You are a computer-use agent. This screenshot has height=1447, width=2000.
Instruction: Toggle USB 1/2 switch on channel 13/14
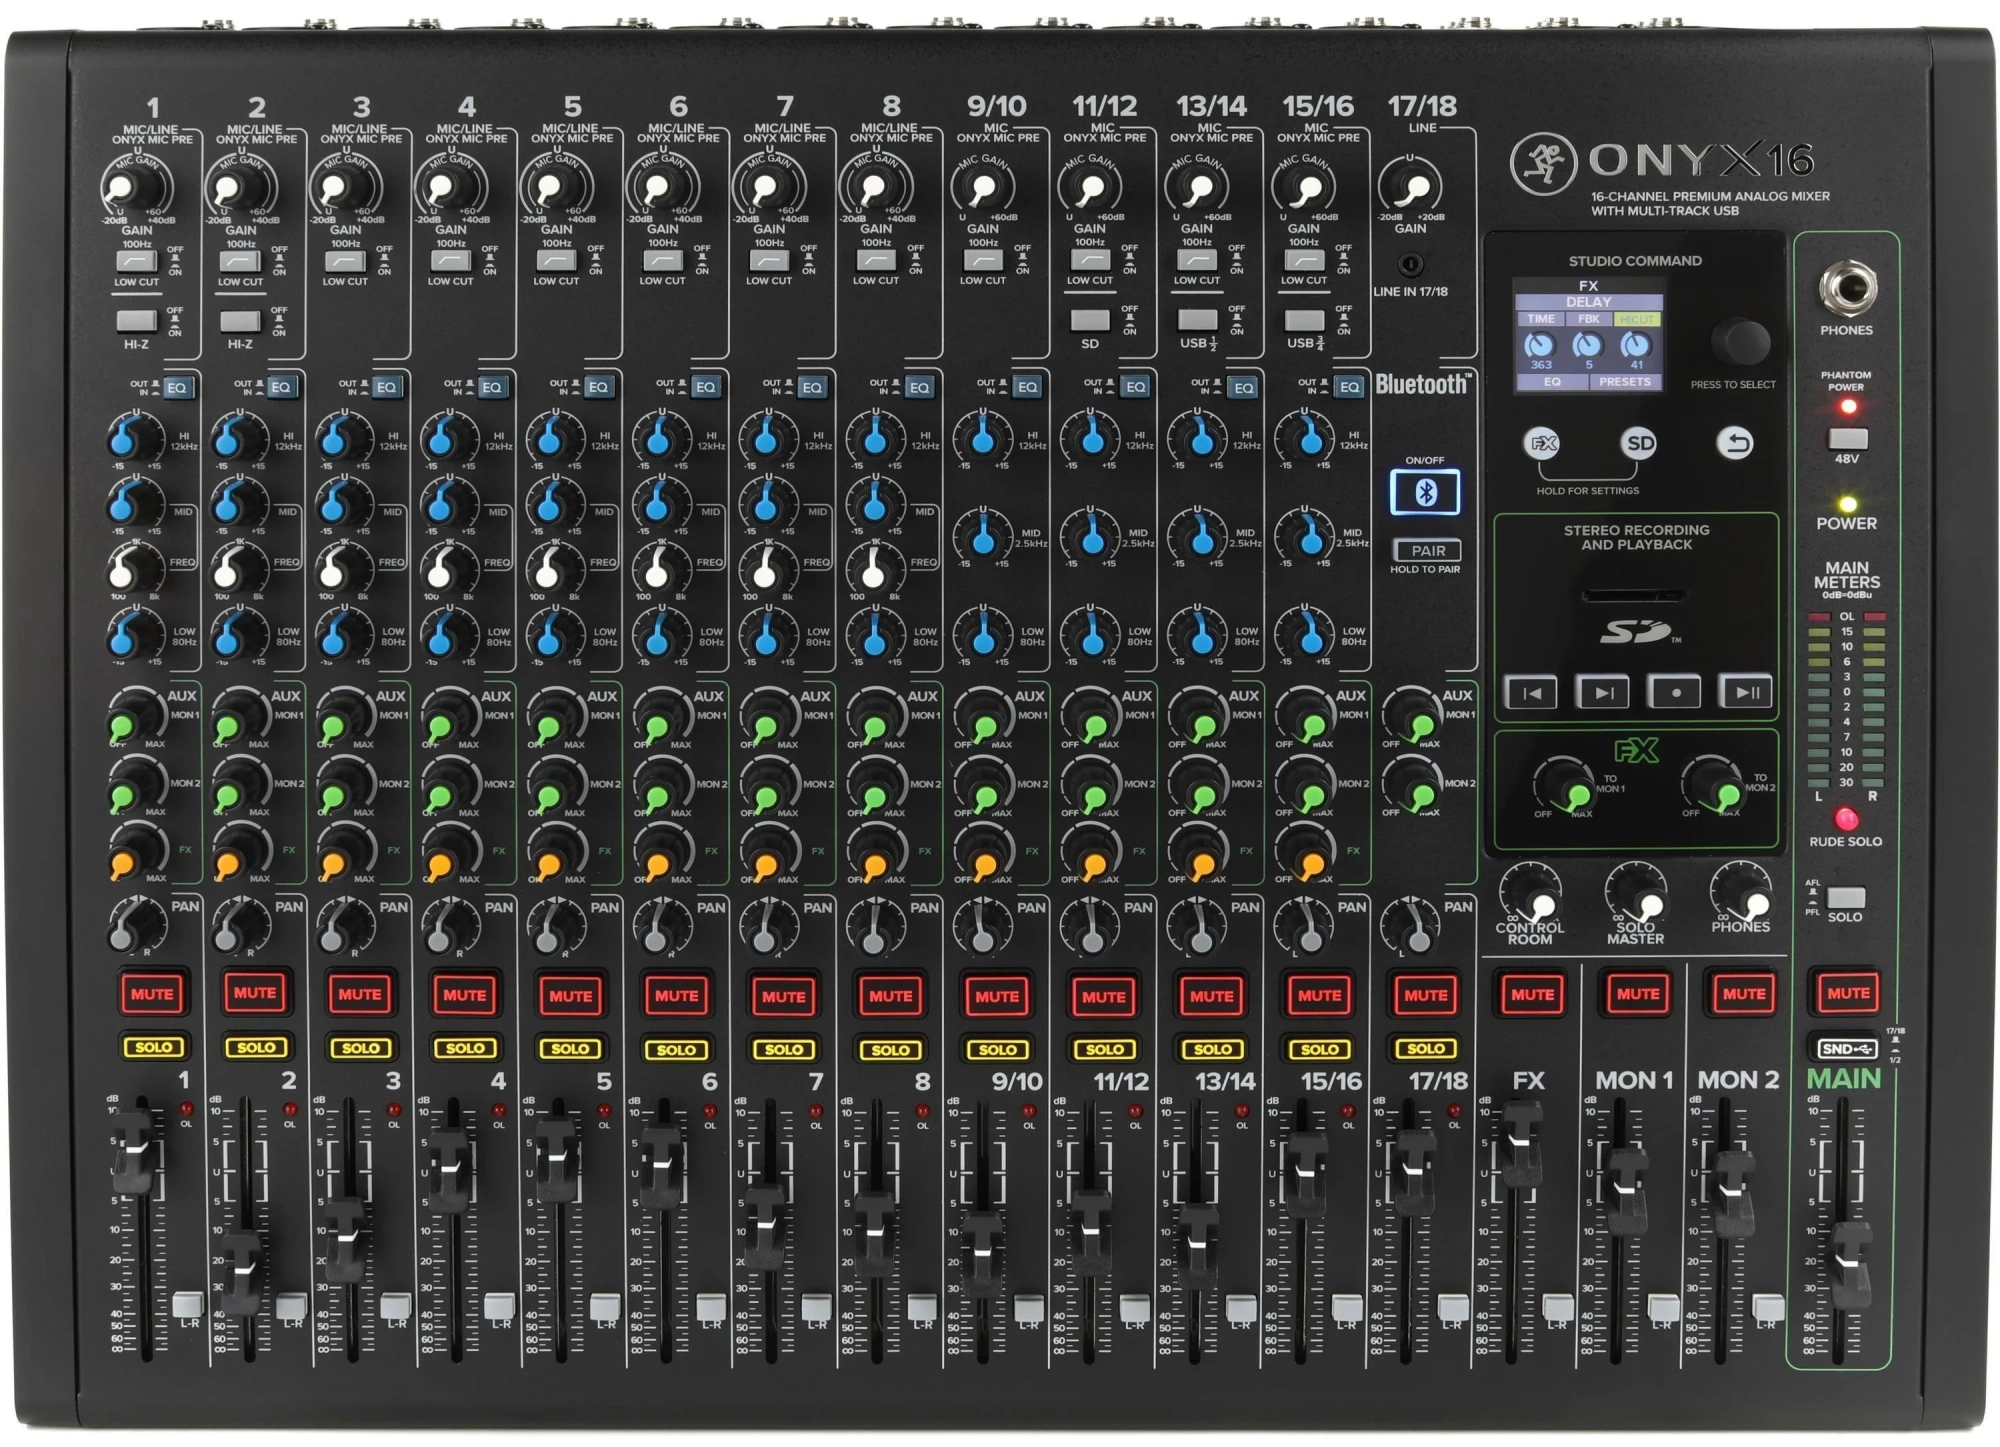coord(1197,320)
